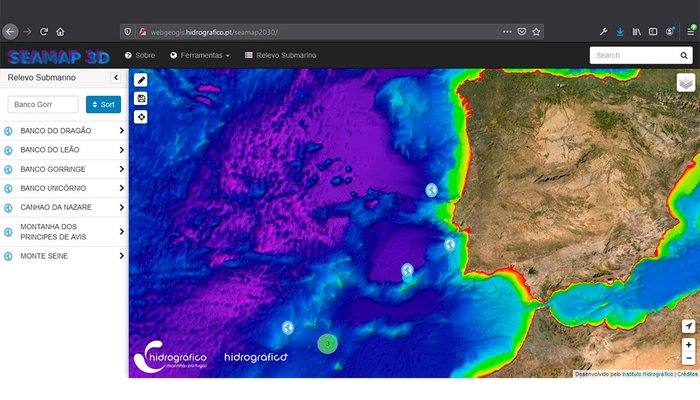Viewport: 700px width, 400px height.
Task: Click the geolocation arrow button
Action: [688, 327]
